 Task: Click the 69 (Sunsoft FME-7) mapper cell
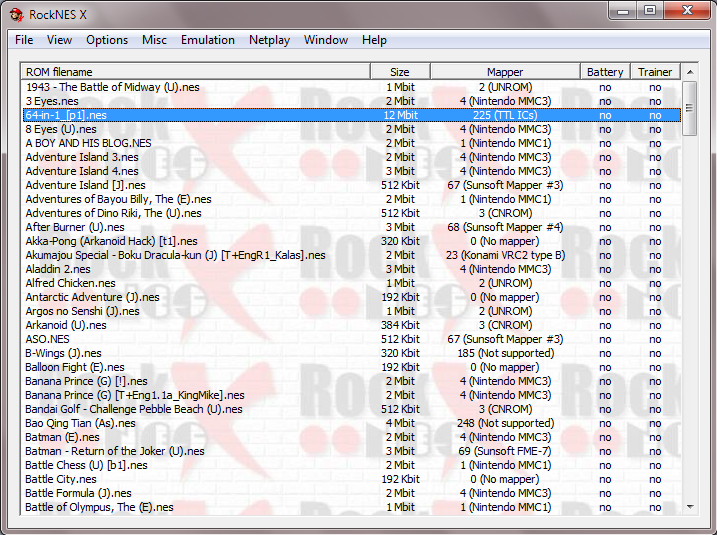click(x=505, y=451)
